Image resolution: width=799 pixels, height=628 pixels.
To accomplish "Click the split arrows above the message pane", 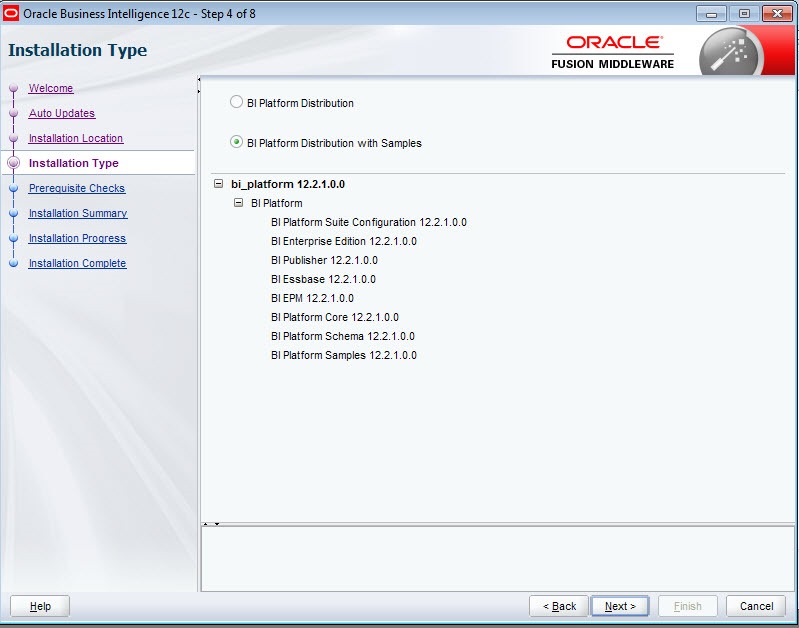I will coord(211,524).
